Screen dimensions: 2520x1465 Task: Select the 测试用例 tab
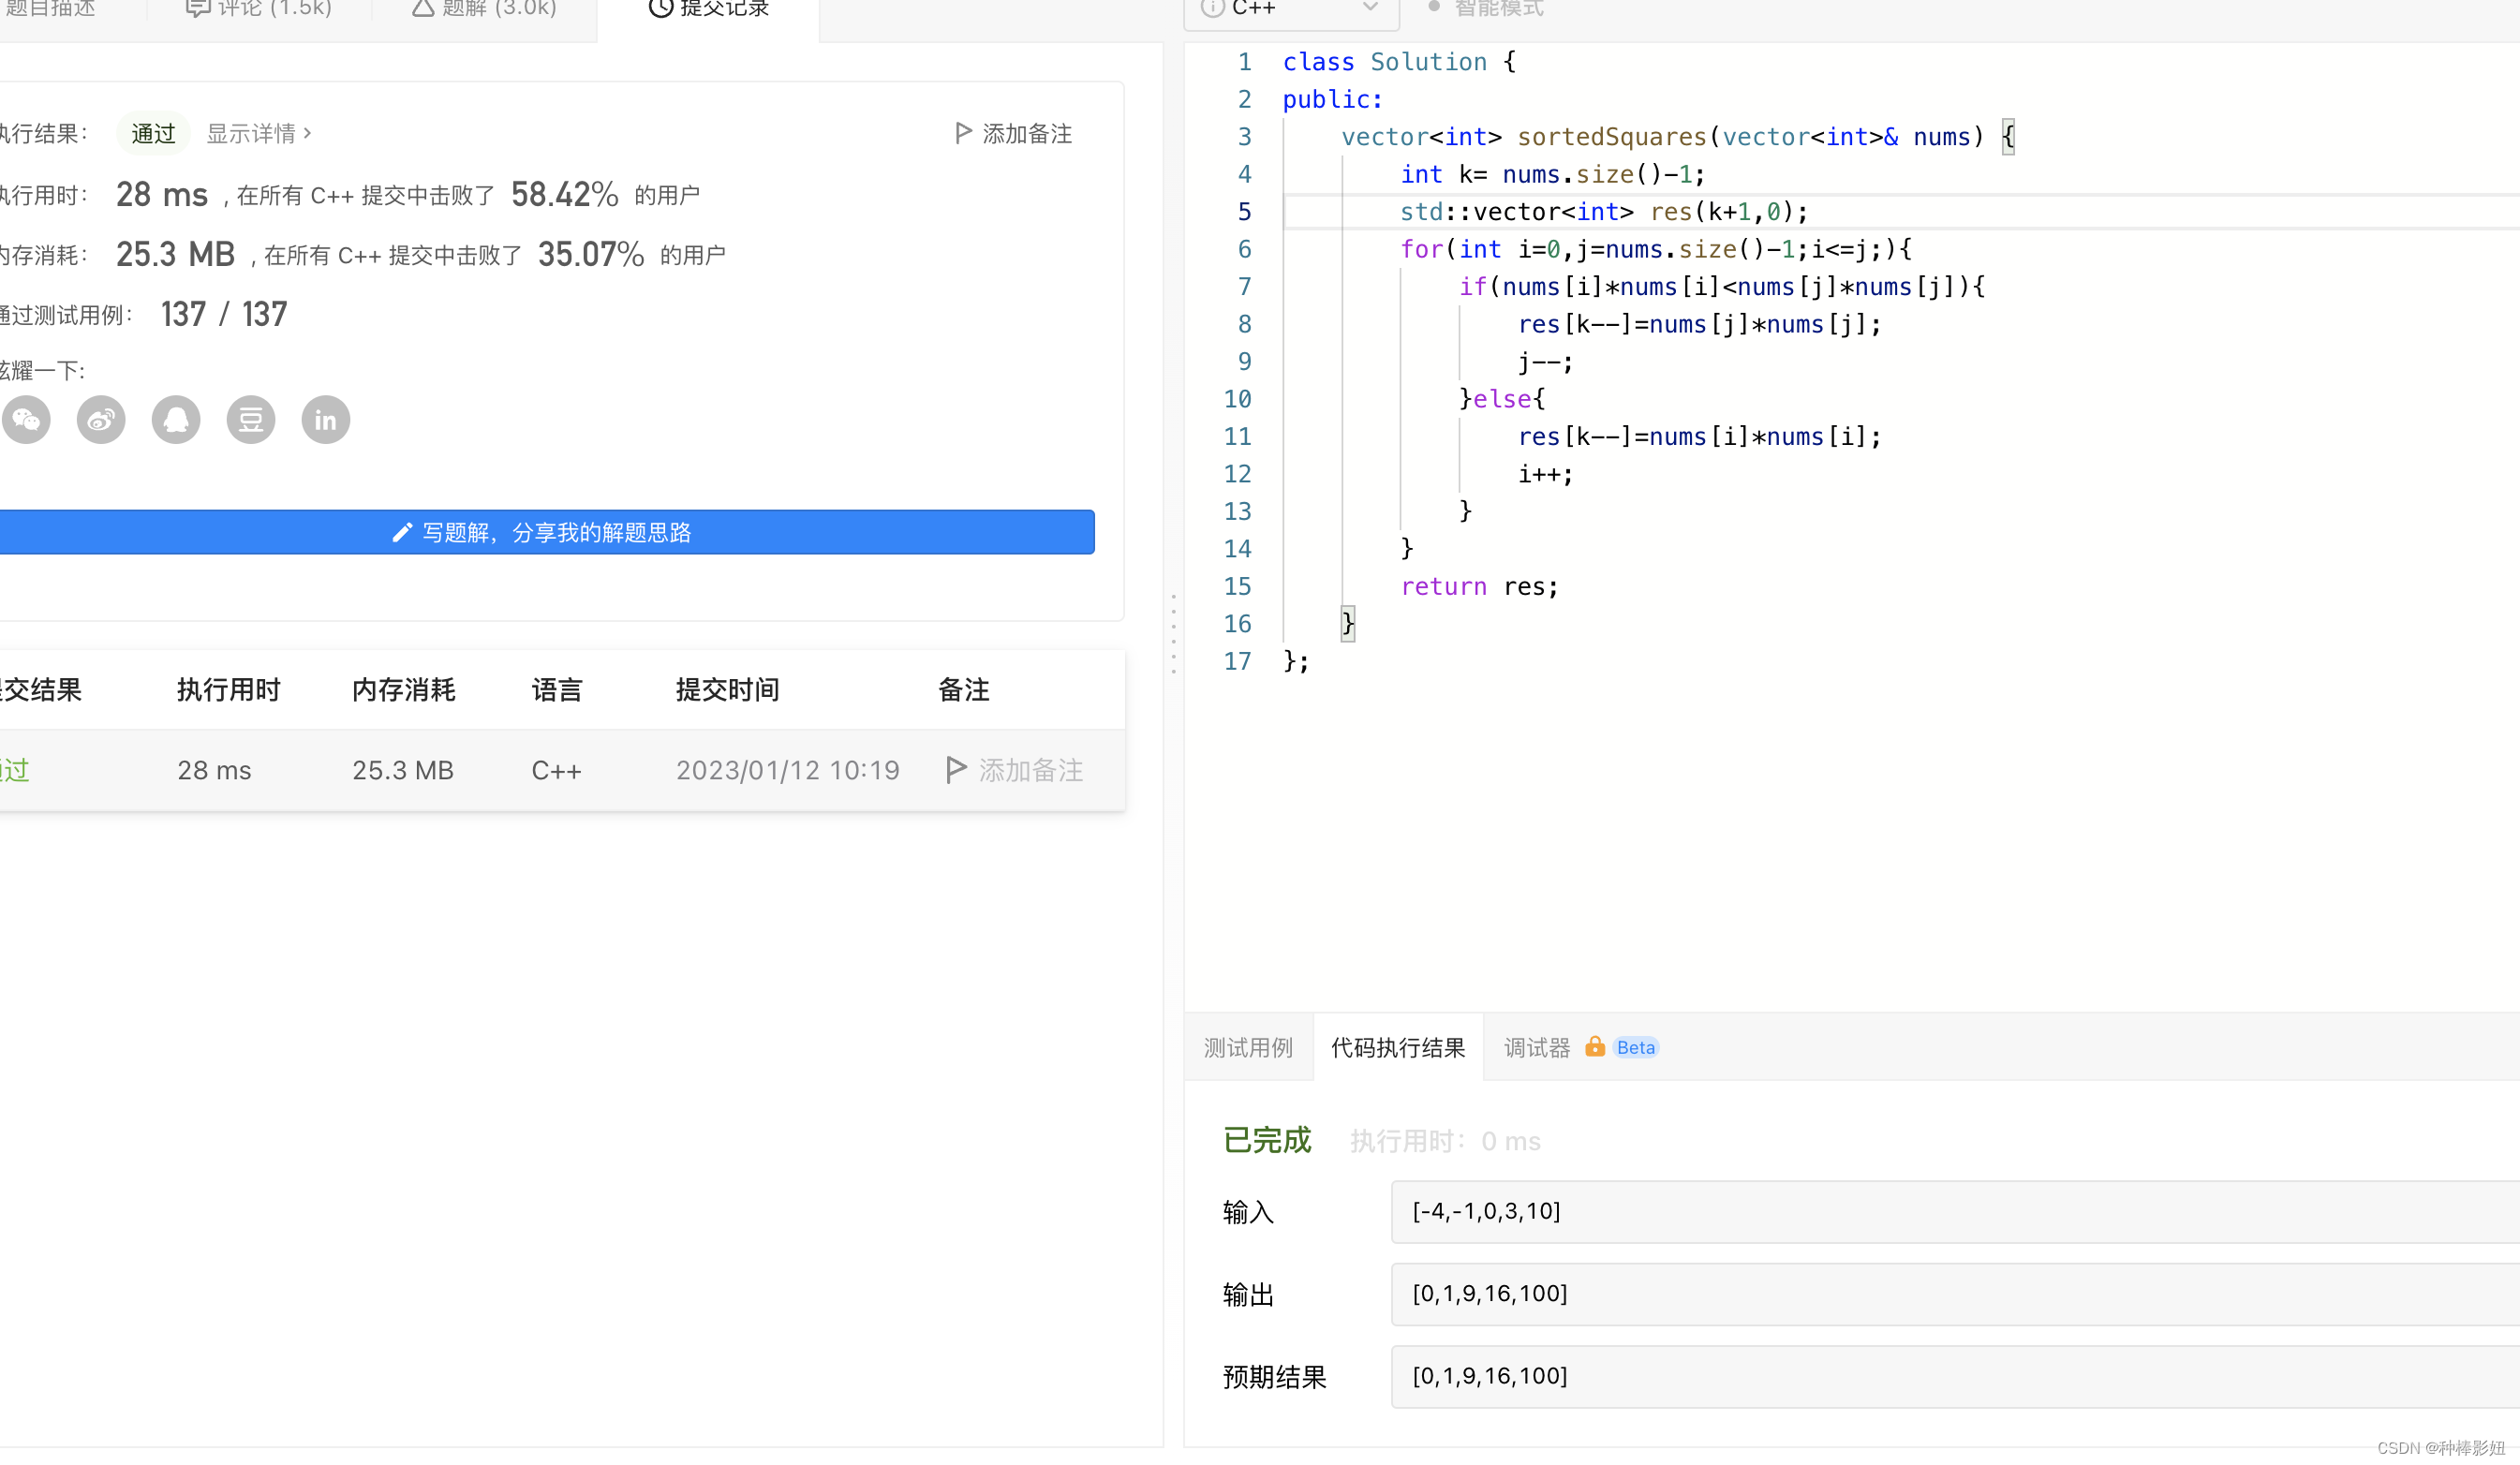[1248, 1047]
